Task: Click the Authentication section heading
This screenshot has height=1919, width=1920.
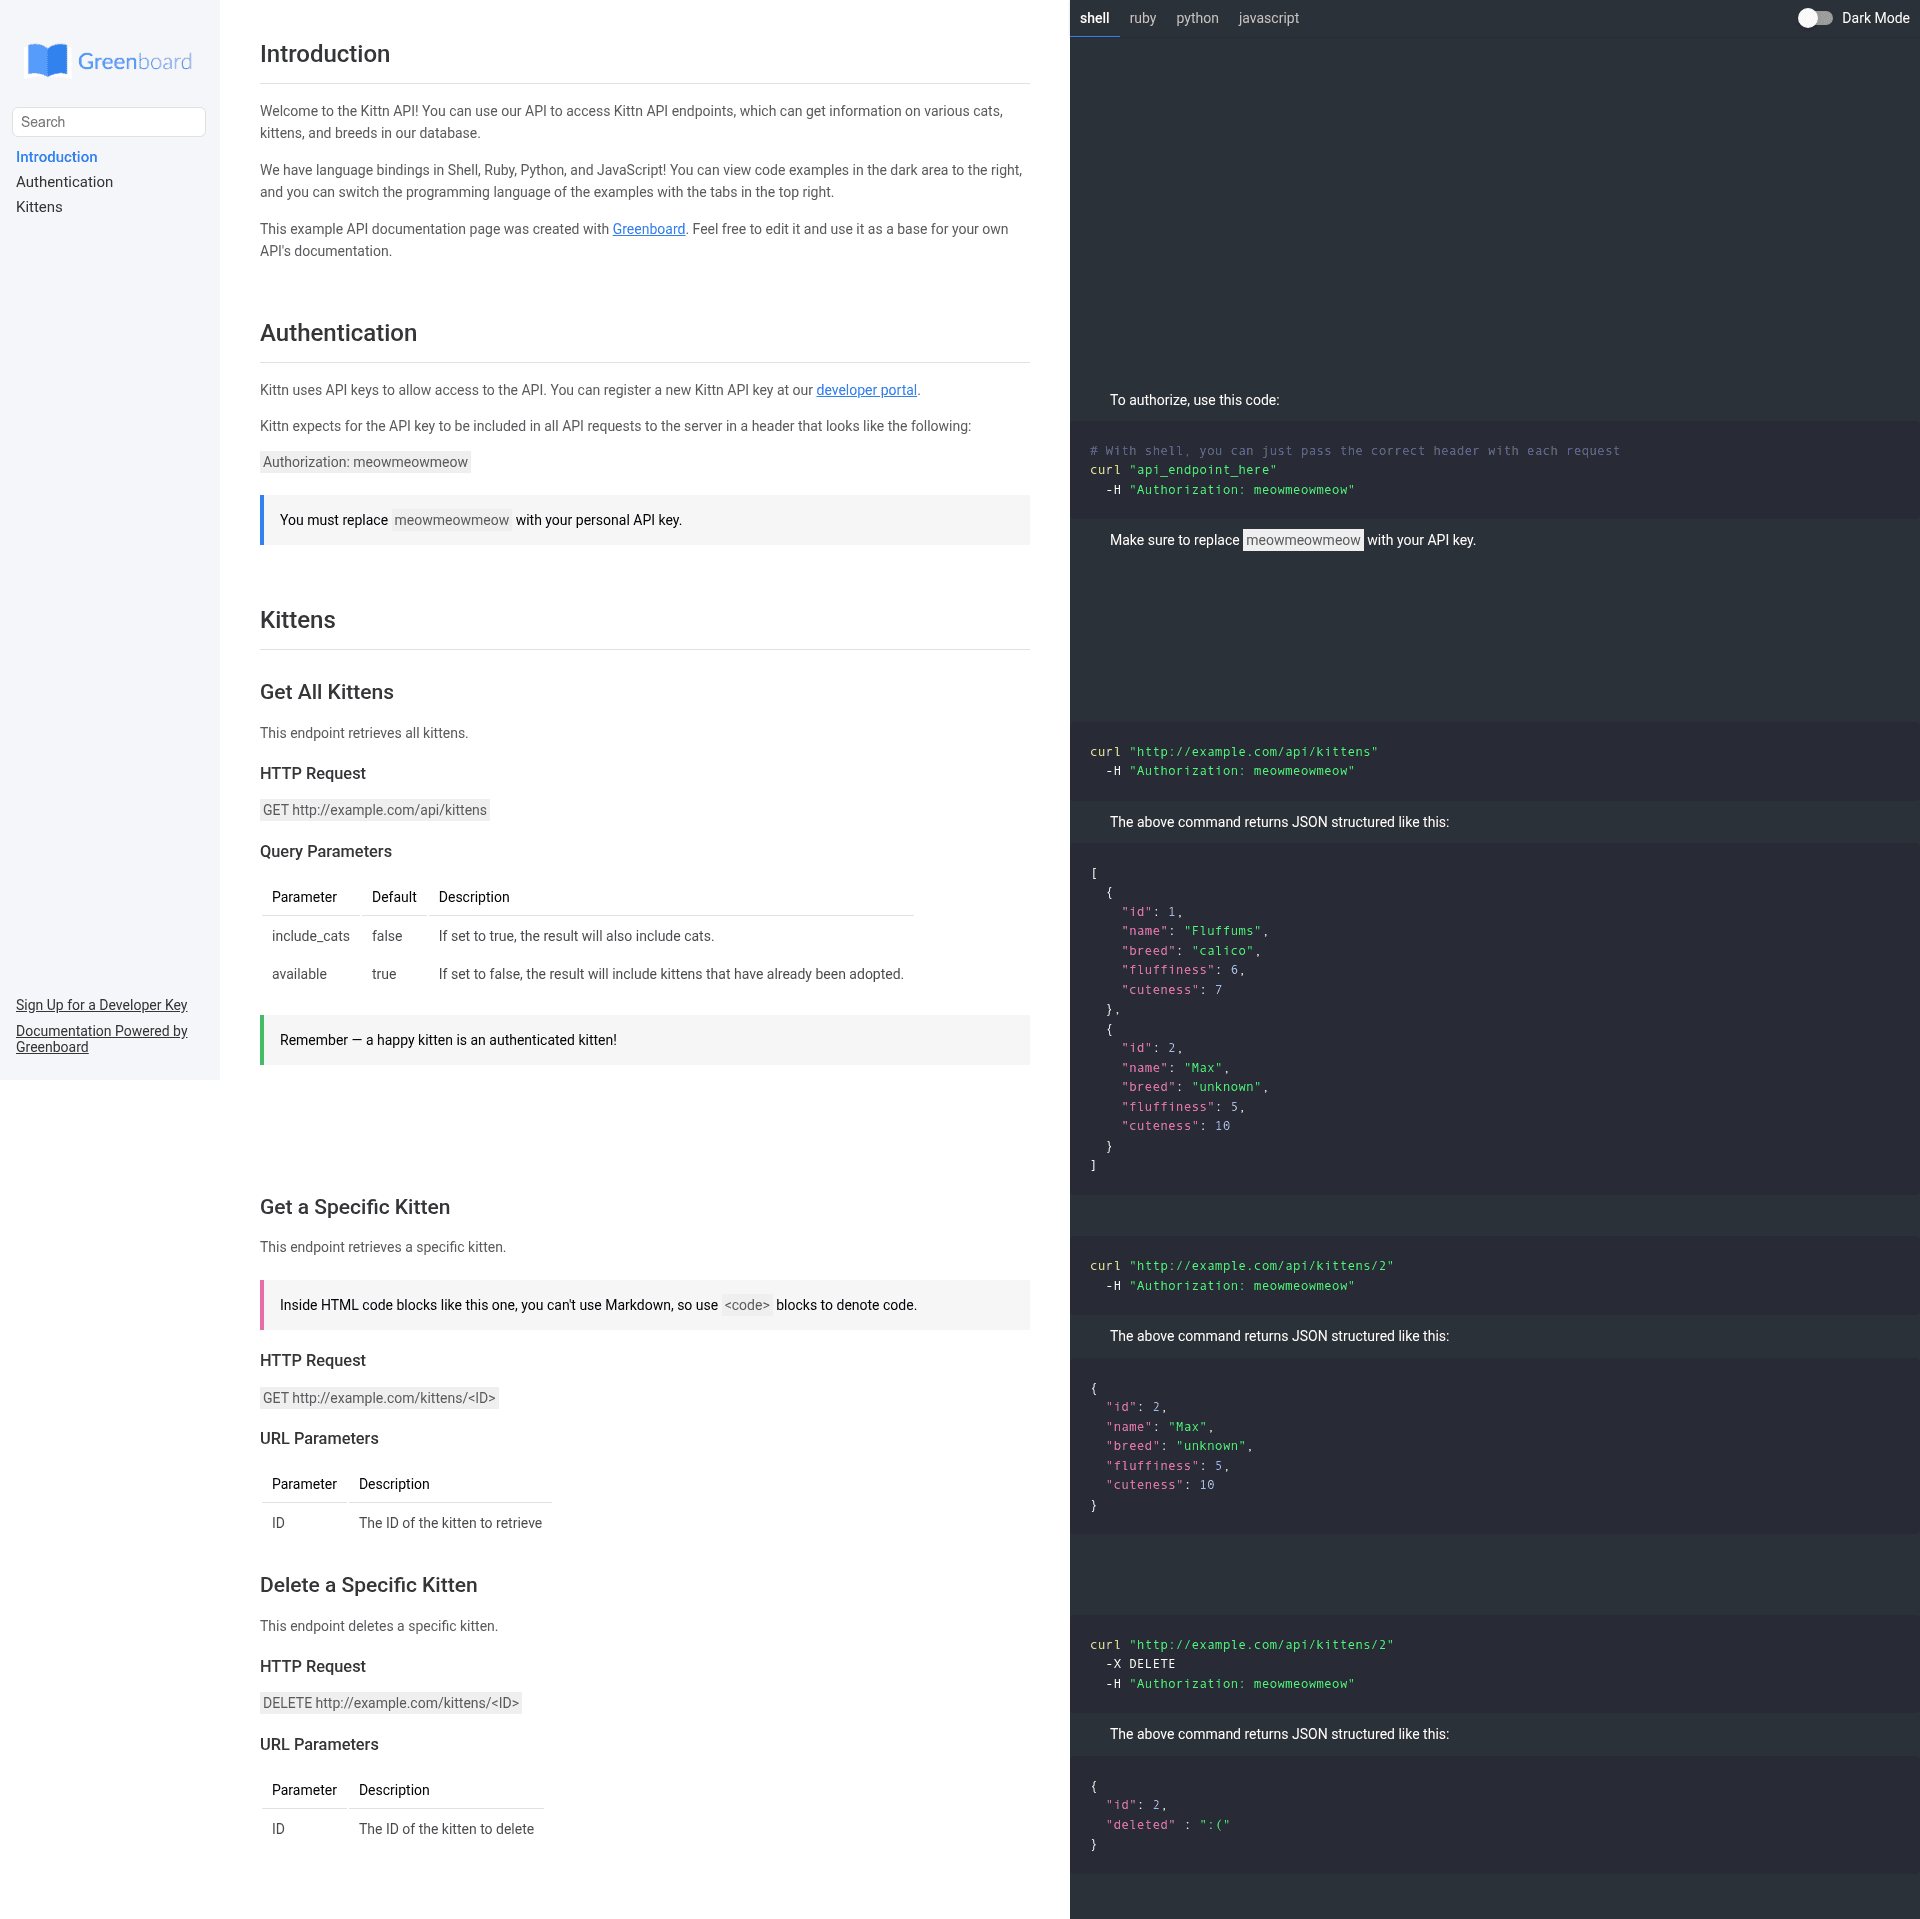Action: pyautogui.click(x=338, y=333)
